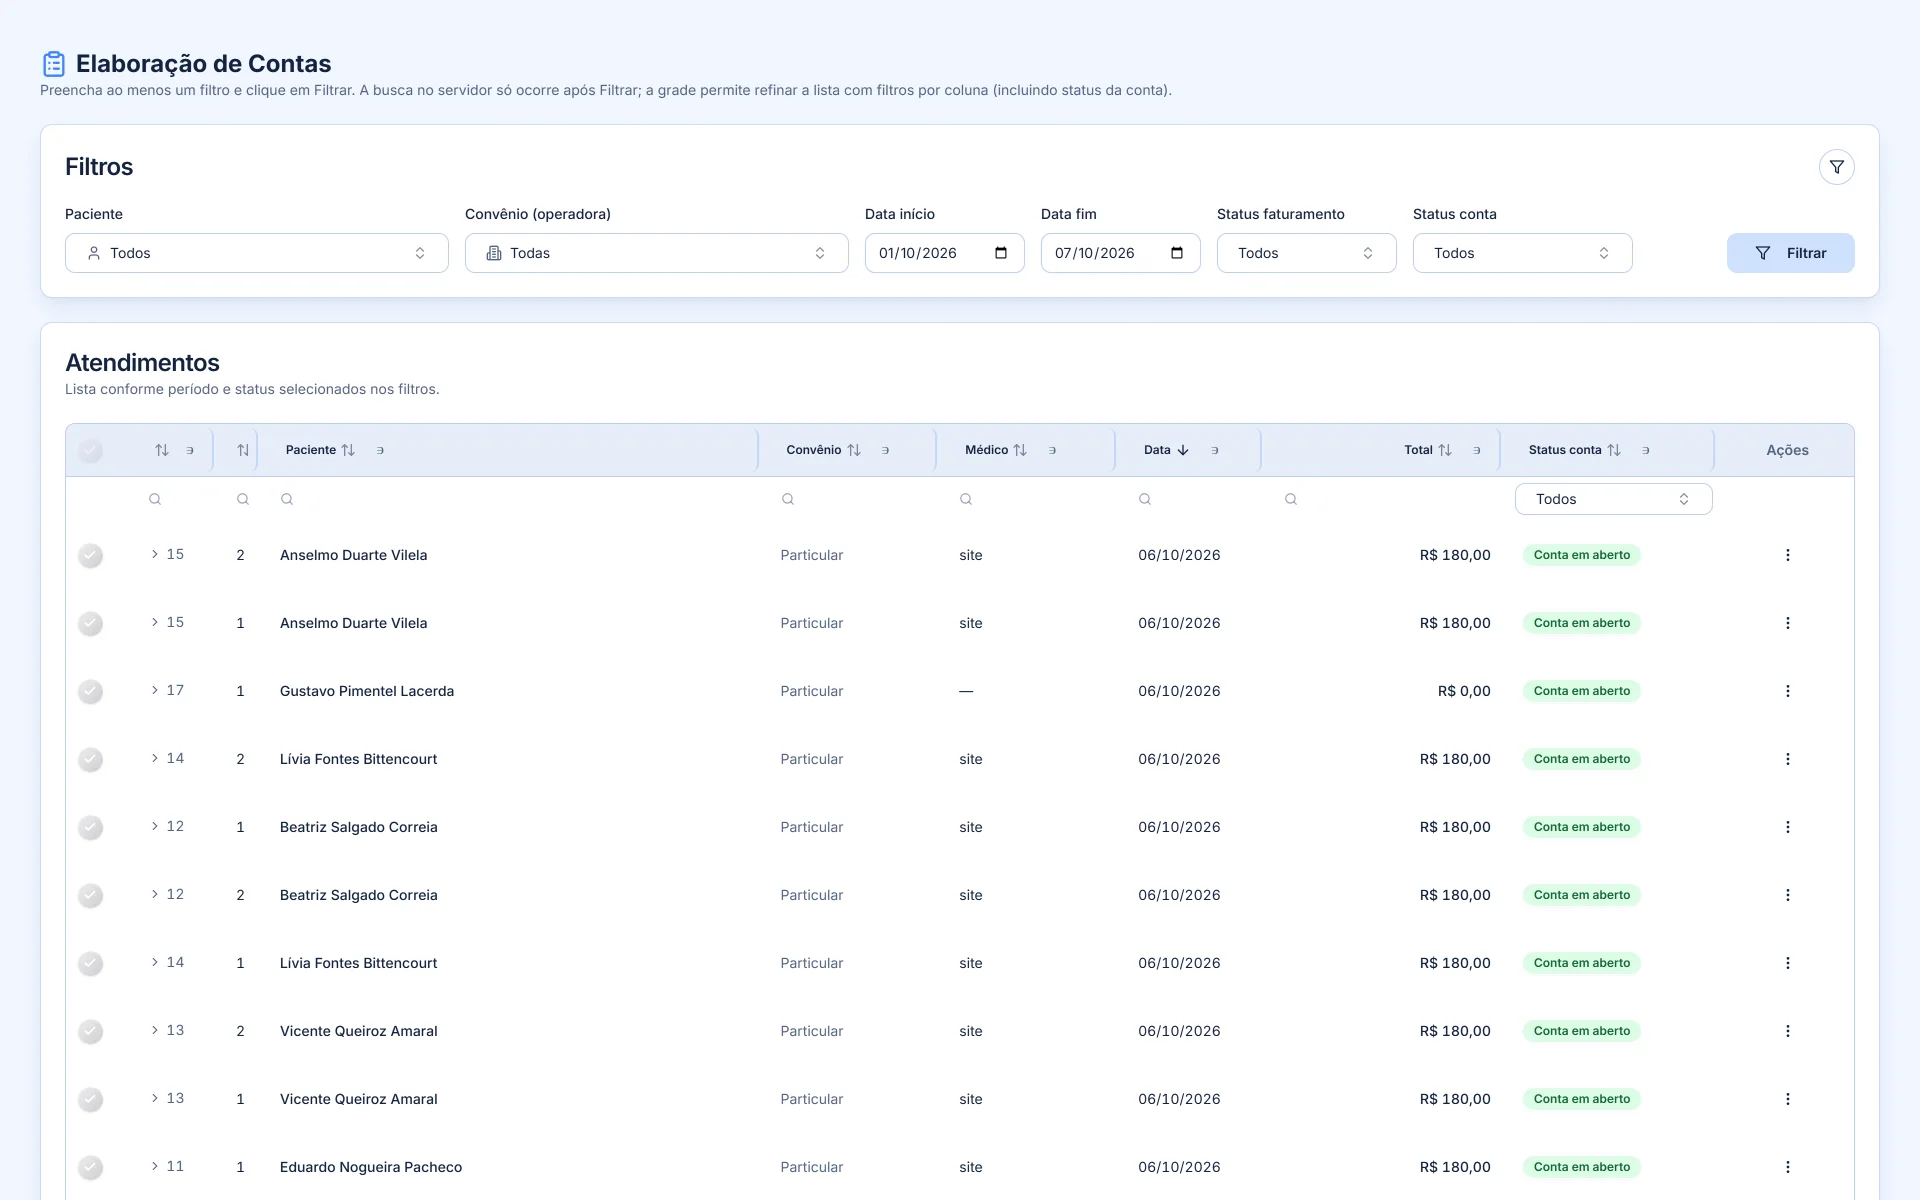Sort by Médico column
The image size is (1920, 1200).
tap(1020, 450)
